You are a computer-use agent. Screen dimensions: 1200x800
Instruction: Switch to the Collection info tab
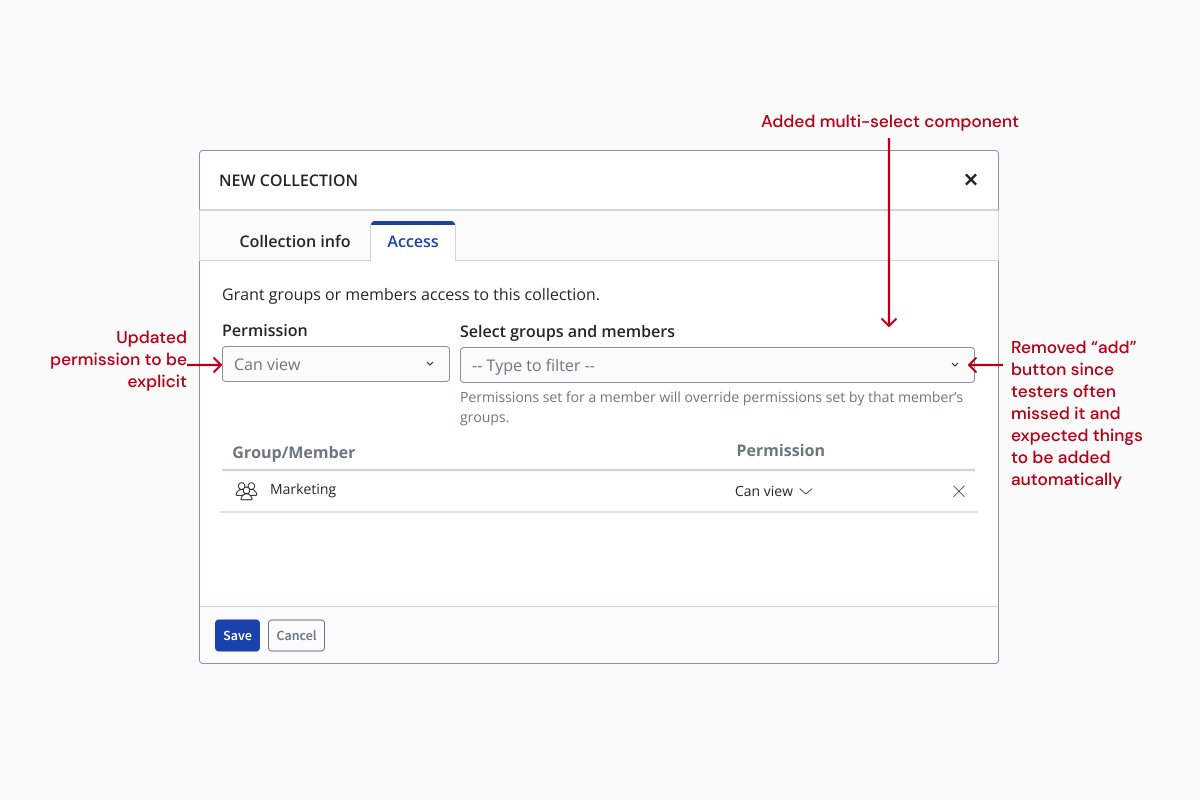(295, 241)
